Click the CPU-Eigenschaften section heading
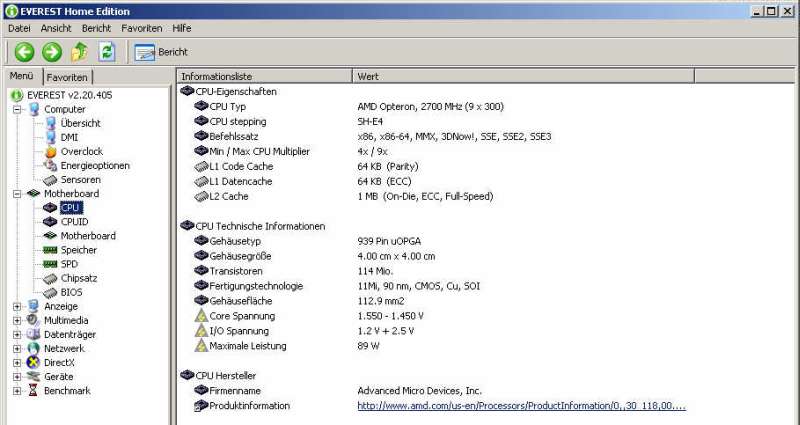The image size is (800, 425). (229, 92)
